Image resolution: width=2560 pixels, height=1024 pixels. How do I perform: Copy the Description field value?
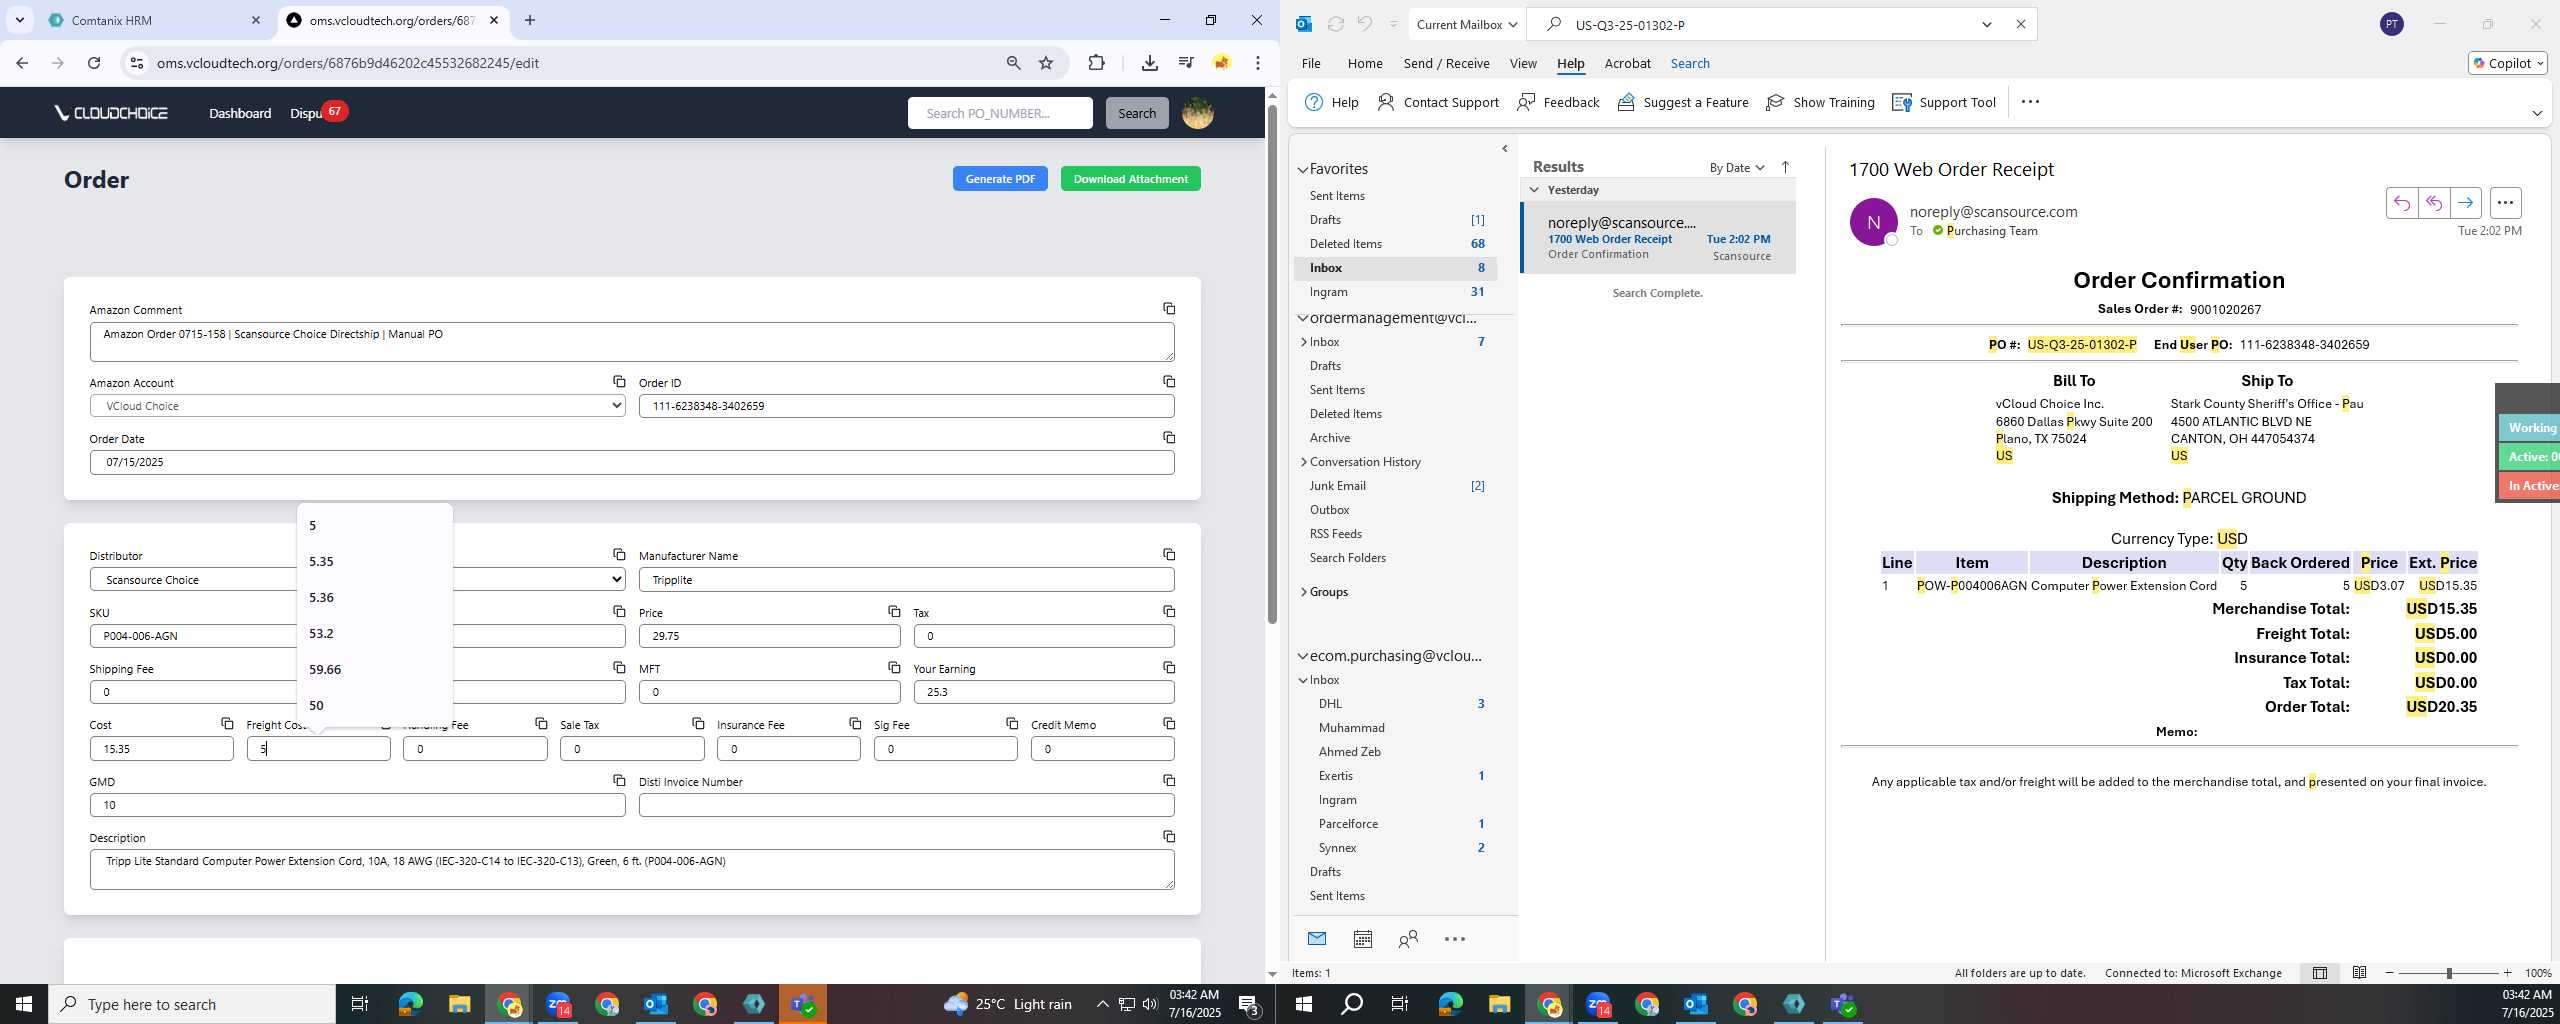pos(1168,836)
